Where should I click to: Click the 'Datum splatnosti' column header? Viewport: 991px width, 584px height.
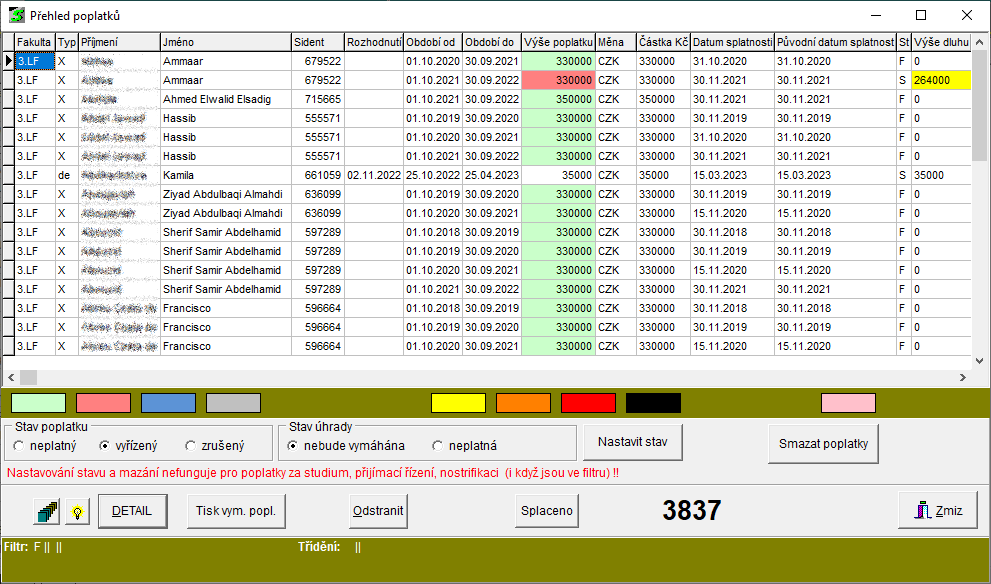732,42
